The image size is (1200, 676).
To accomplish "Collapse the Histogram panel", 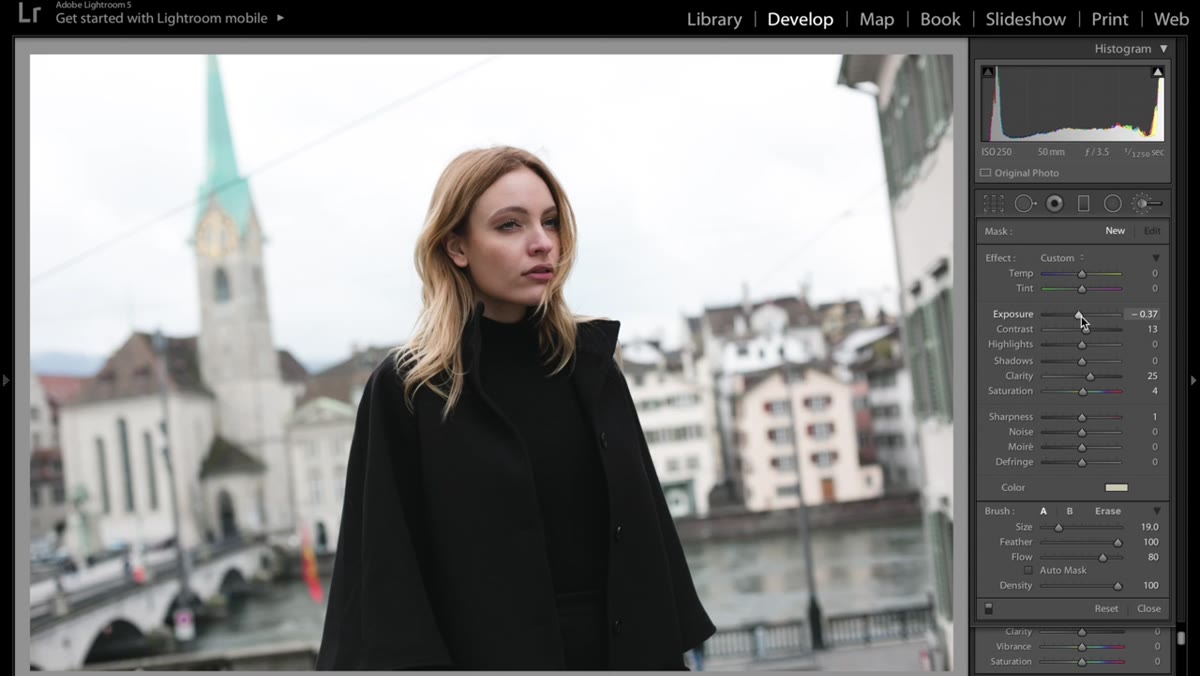I will [1163, 49].
